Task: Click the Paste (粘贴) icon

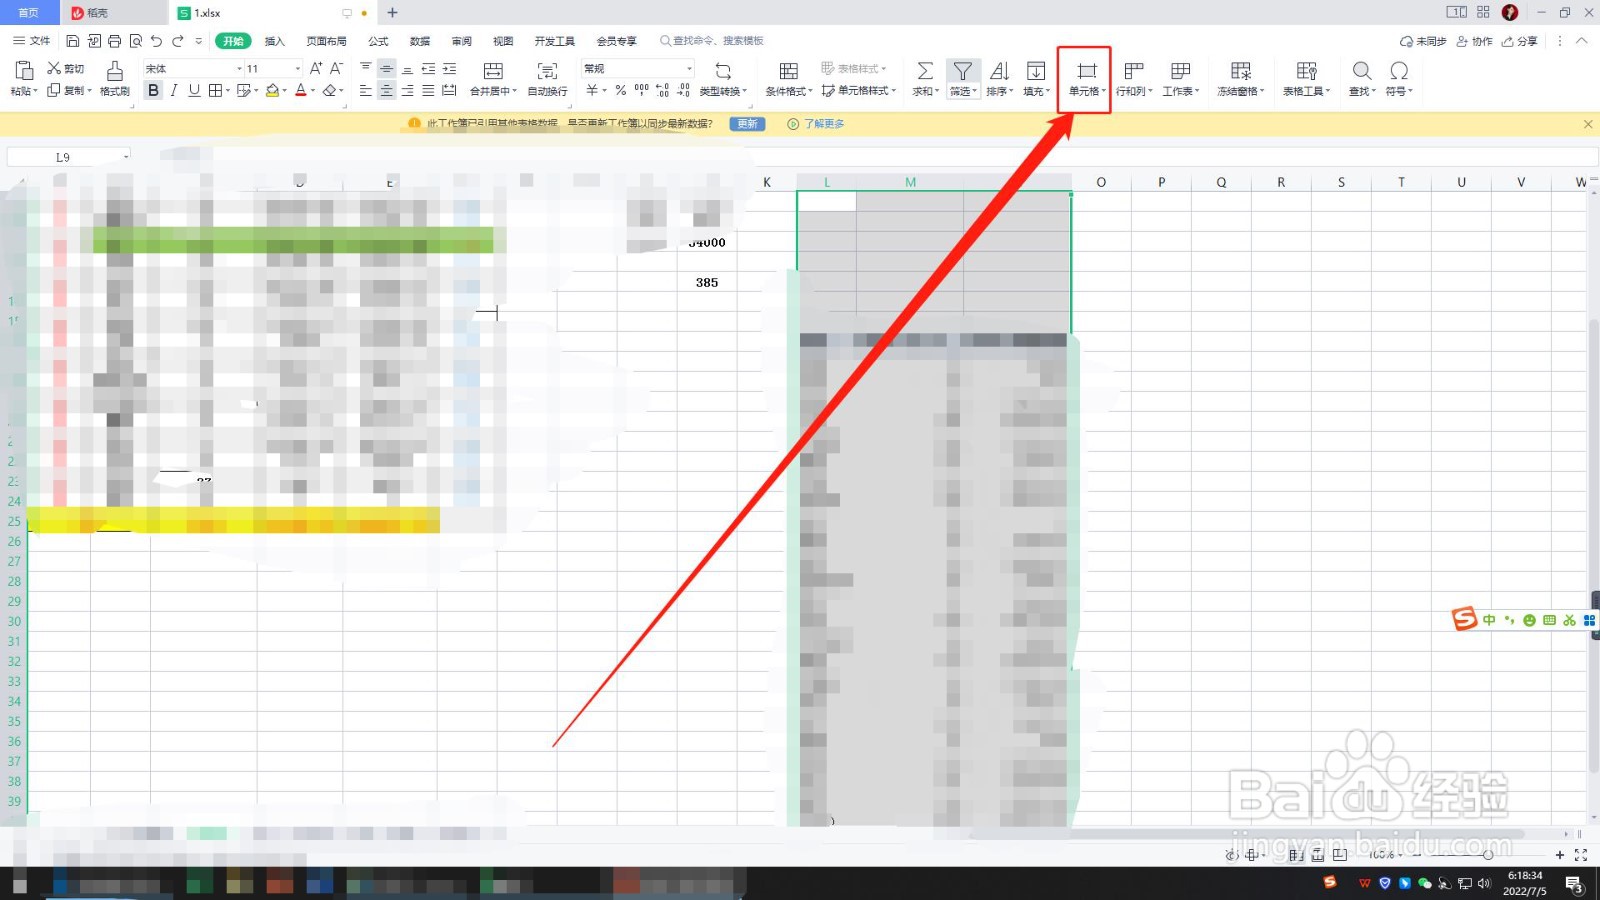Action: pos(23,70)
